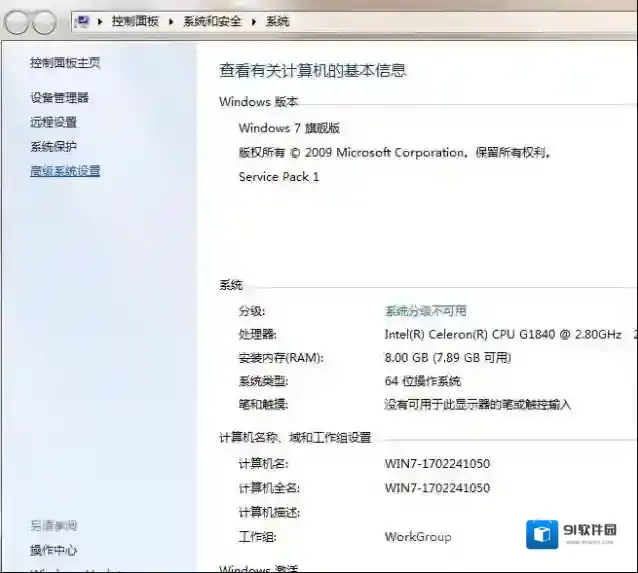Click the computer icon in the address bar
The height and width of the screenshot is (573, 638).
(84, 20)
